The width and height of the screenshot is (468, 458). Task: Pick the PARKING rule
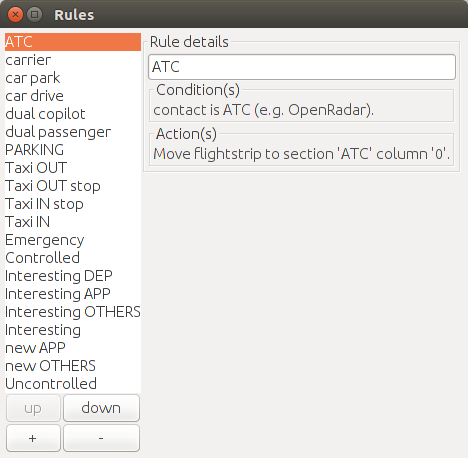73,150
